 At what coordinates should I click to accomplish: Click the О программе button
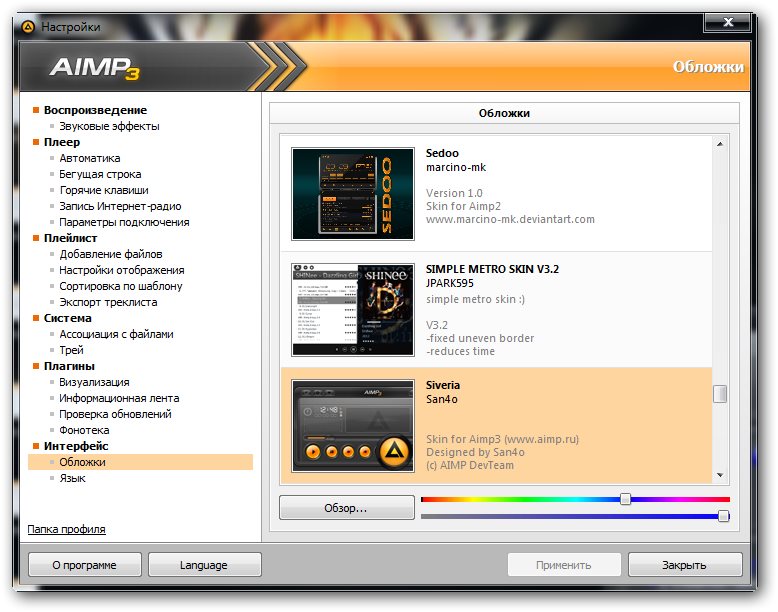pyautogui.click(x=84, y=565)
